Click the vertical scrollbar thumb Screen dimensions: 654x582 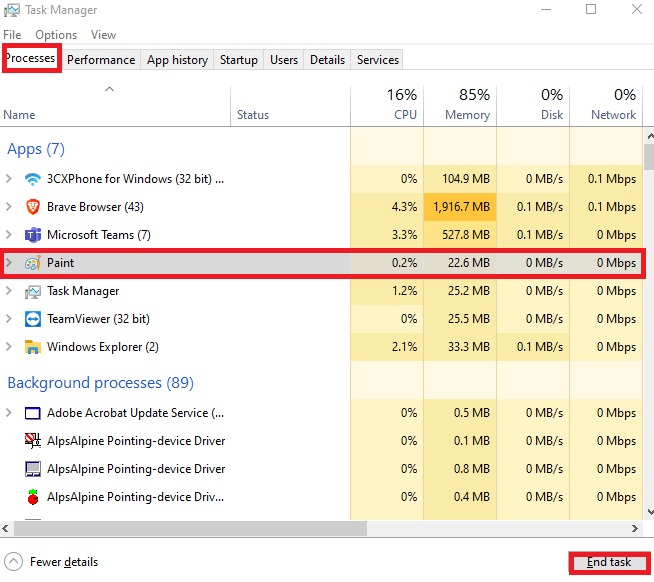649,157
